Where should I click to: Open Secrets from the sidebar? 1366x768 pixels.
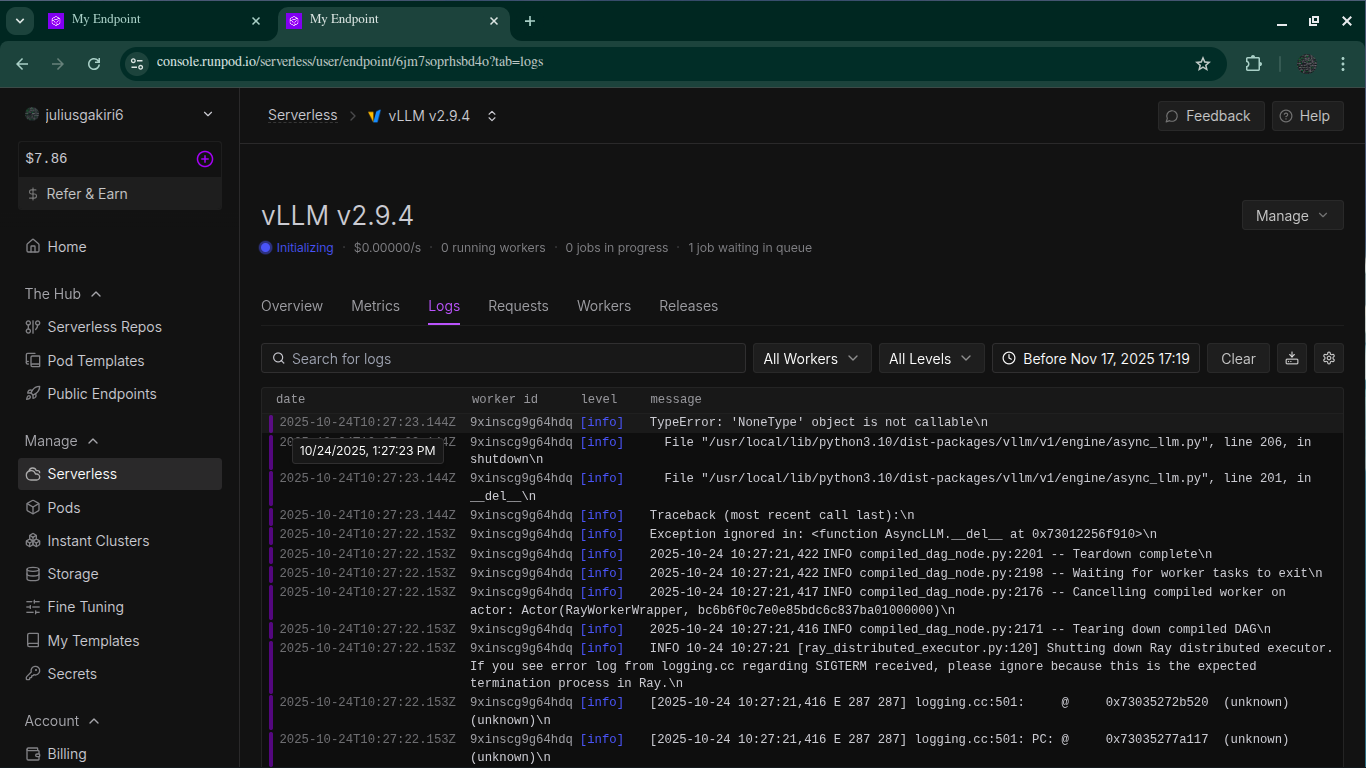click(x=72, y=674)
